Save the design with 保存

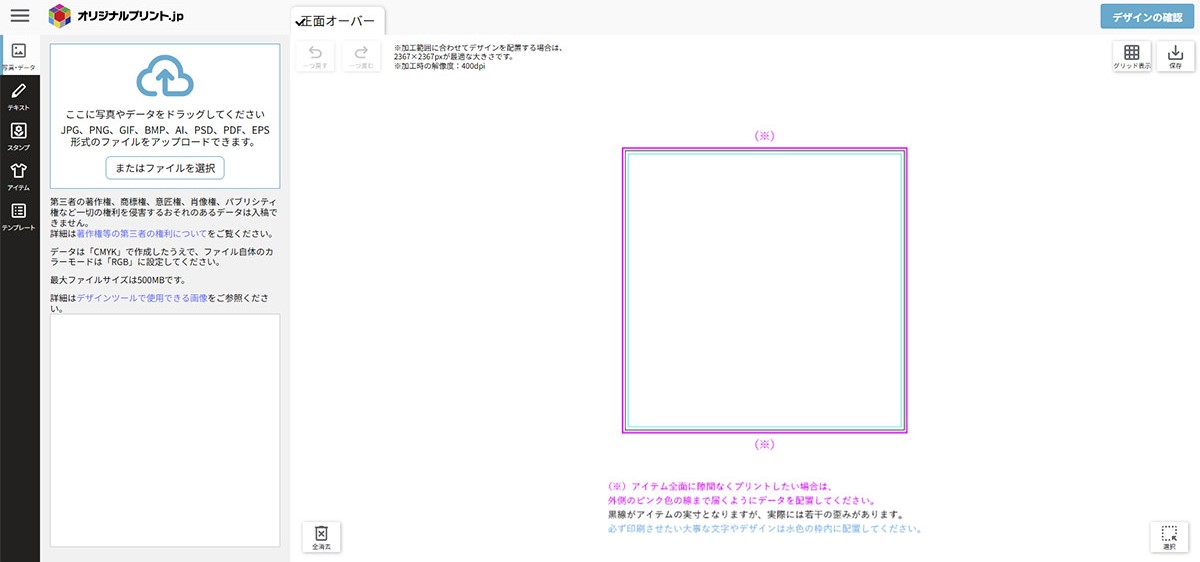1174,57
